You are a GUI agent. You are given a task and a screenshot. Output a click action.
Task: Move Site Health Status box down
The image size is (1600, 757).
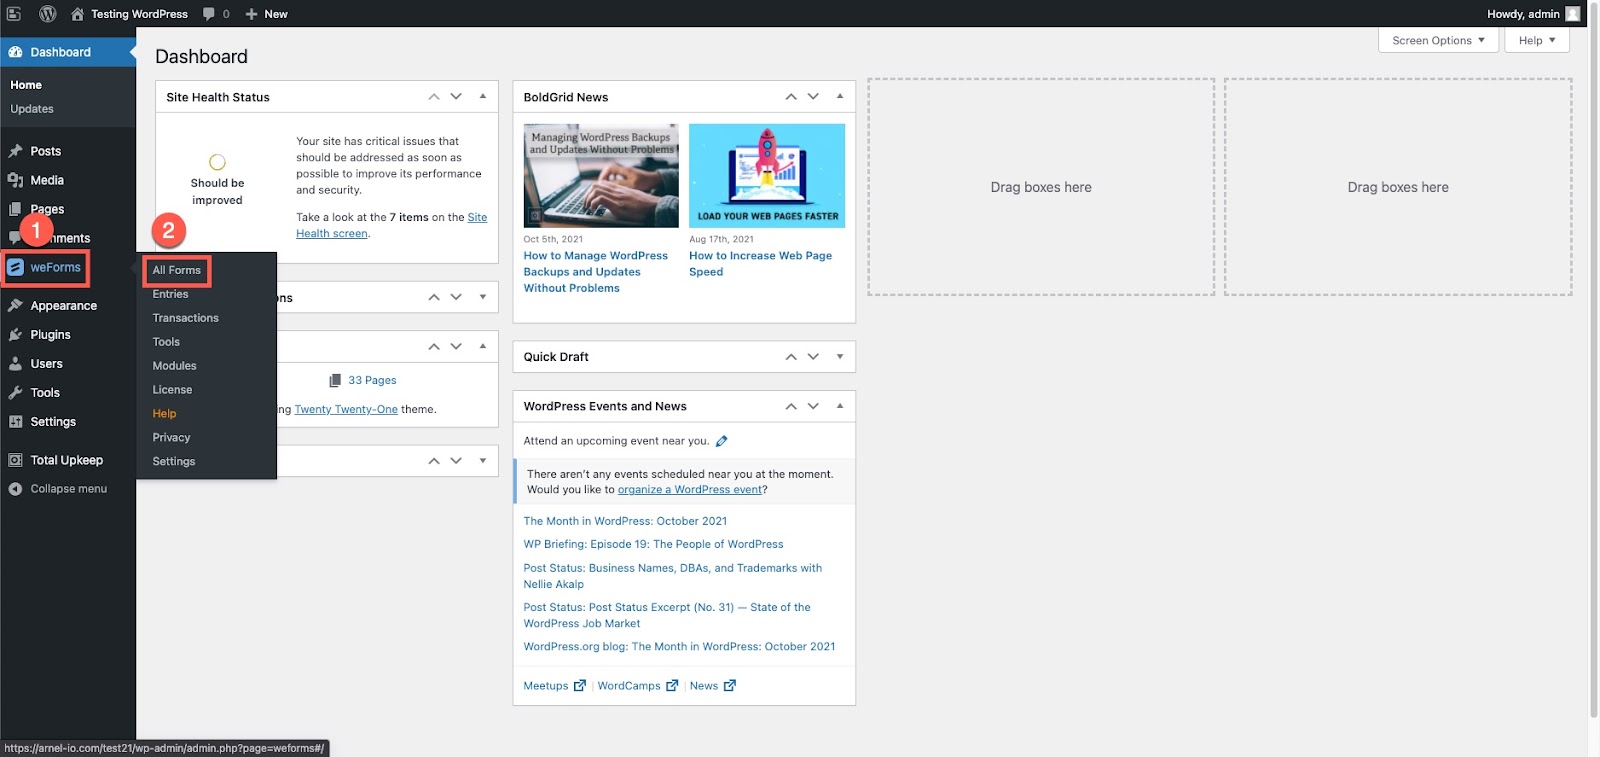456,97
